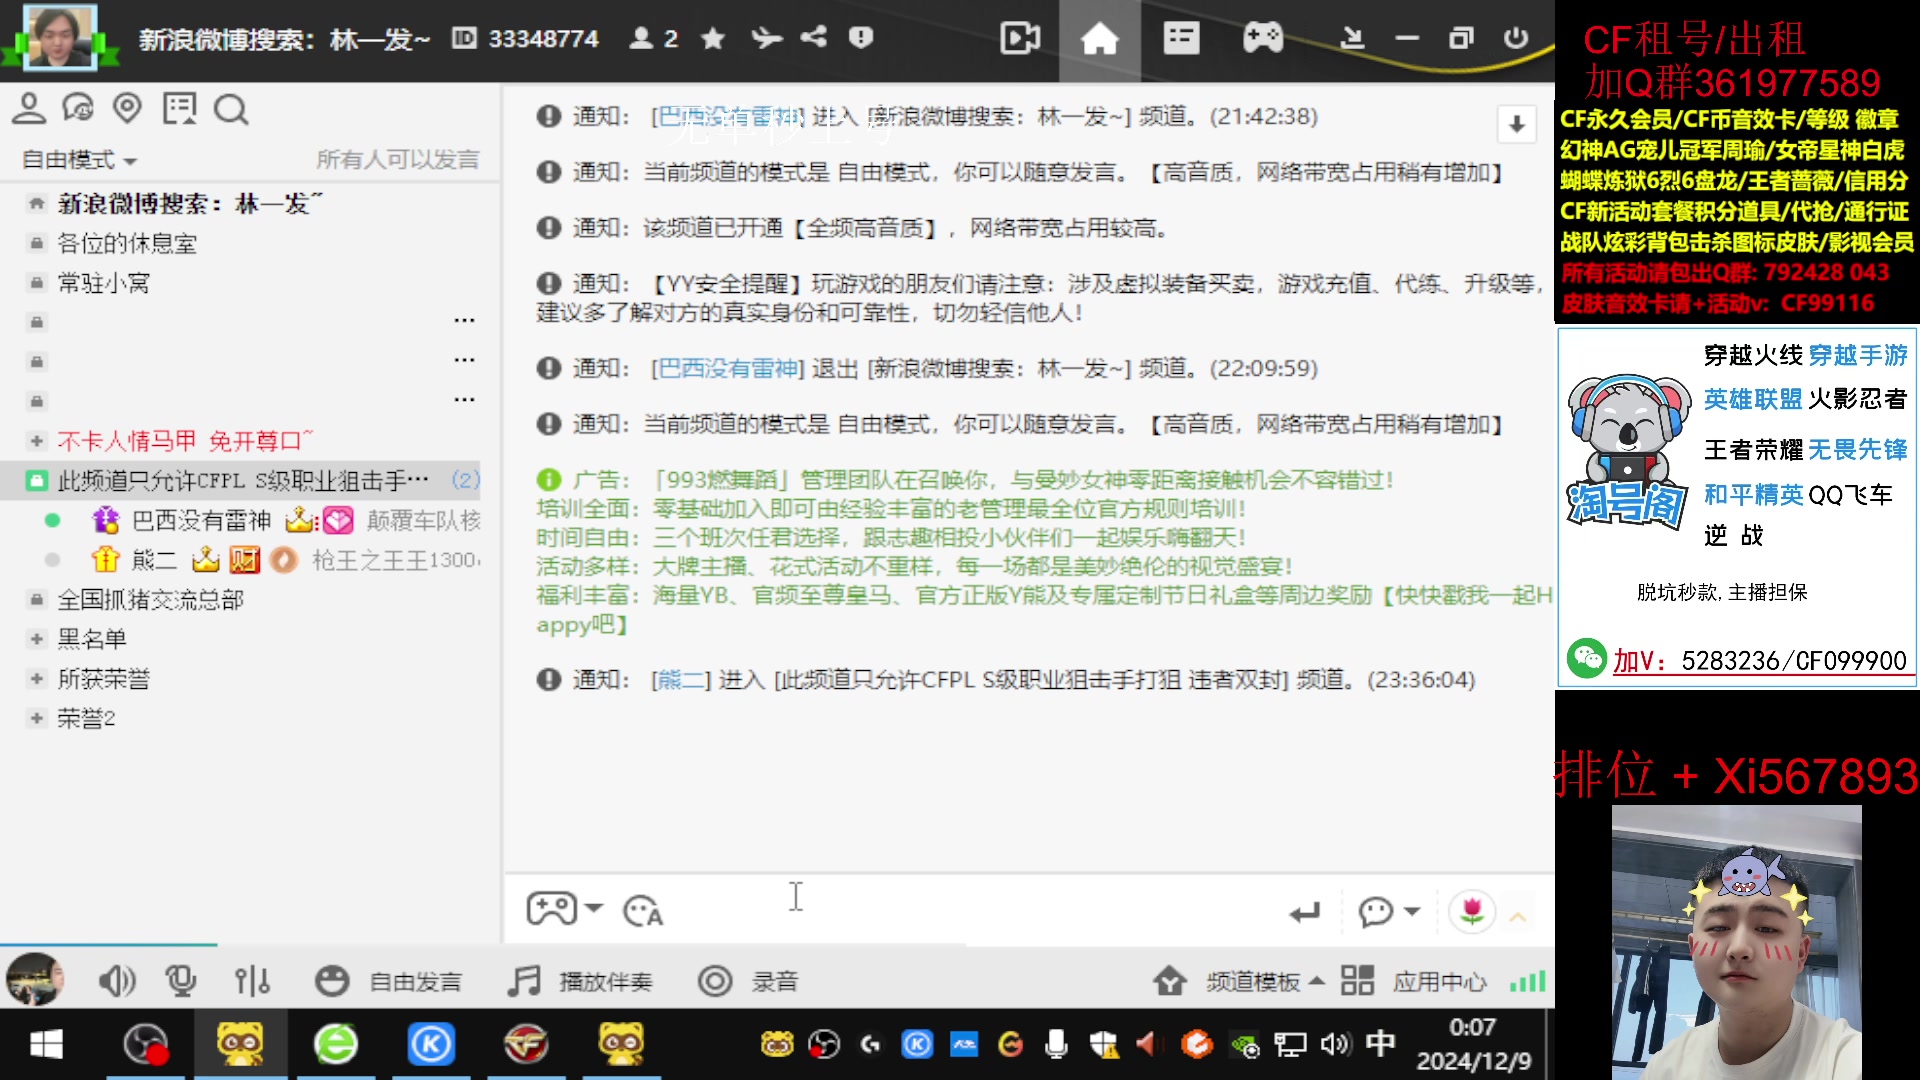Select channel 新浪微博搜索：林一发 root
This screenshot has width=1920, height=1080.
click(x=190, y=204)
